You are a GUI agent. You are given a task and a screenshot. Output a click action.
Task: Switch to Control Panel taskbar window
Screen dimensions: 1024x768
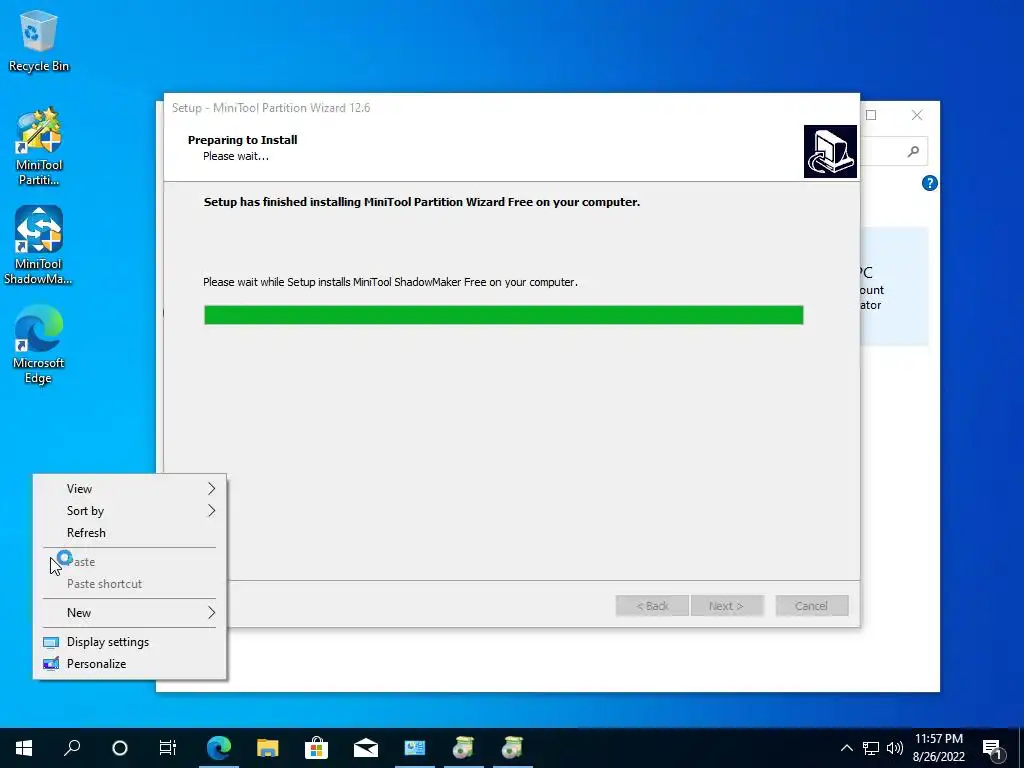(415, 748)
